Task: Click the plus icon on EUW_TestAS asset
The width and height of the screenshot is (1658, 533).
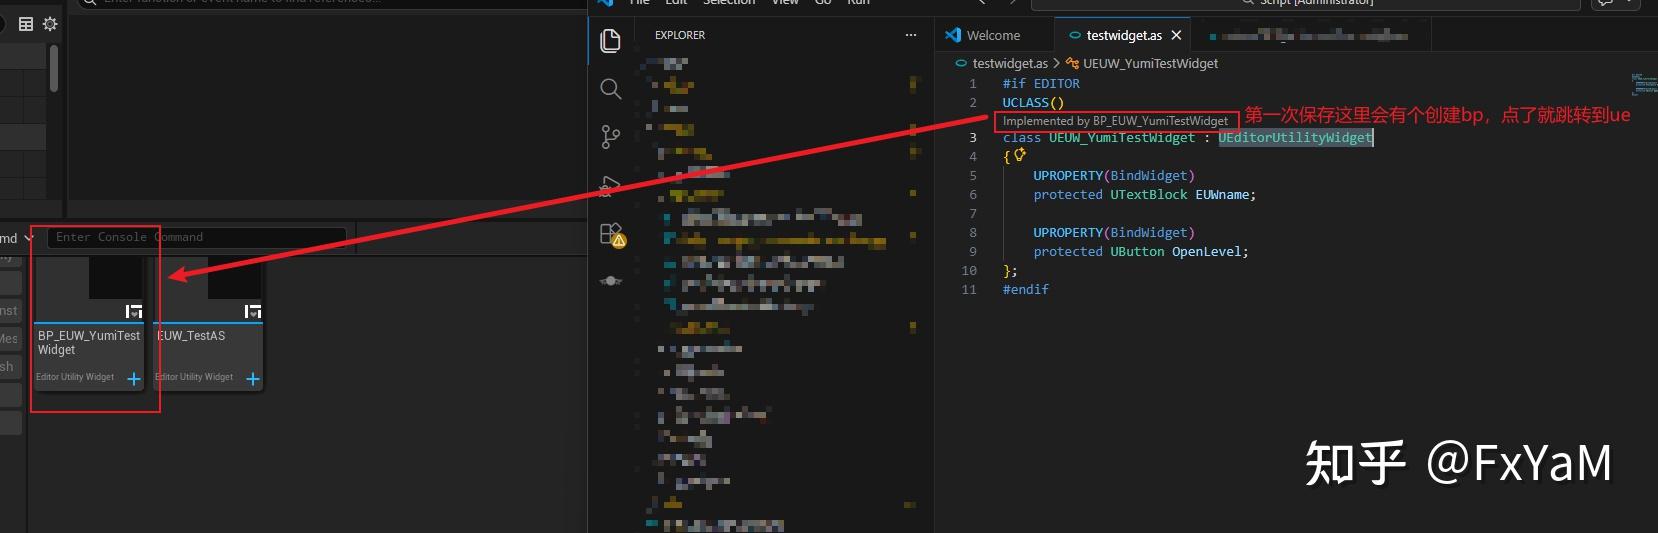Action: pos(253,379)
